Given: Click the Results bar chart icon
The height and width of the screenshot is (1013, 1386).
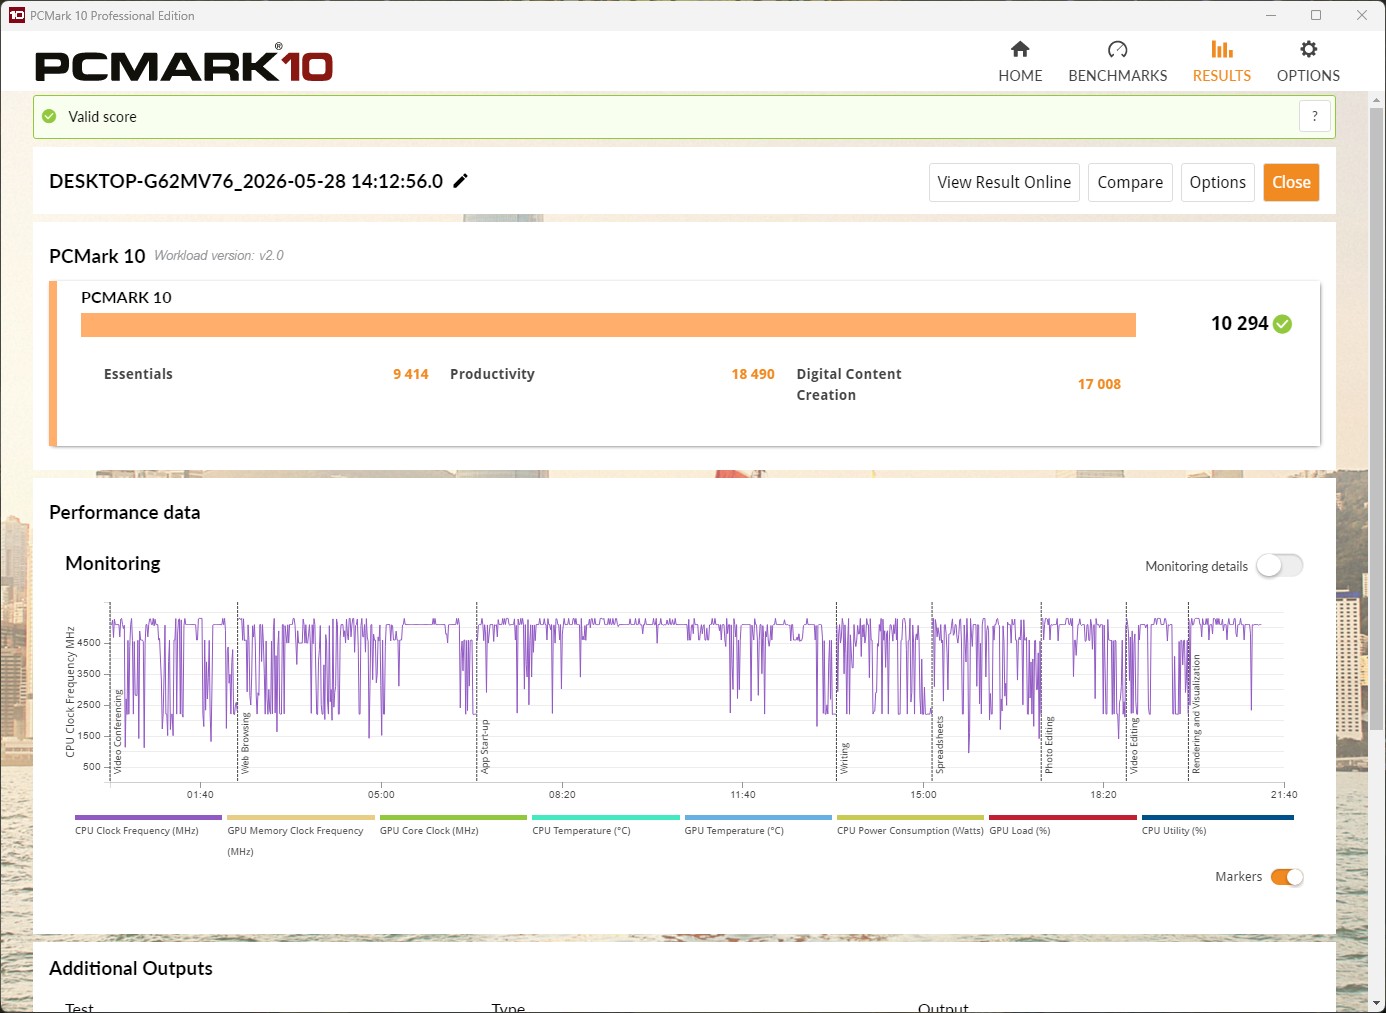Looking at the screenshot, I should 1221,49.
